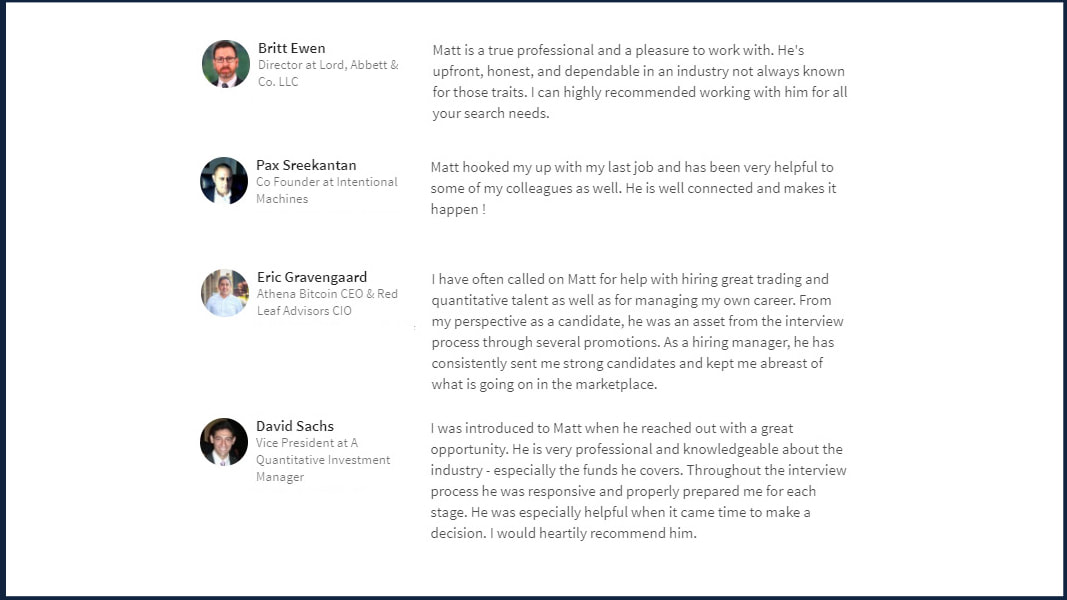Open David Sachs's name link
1067x600 pixels.
(295, 427)
